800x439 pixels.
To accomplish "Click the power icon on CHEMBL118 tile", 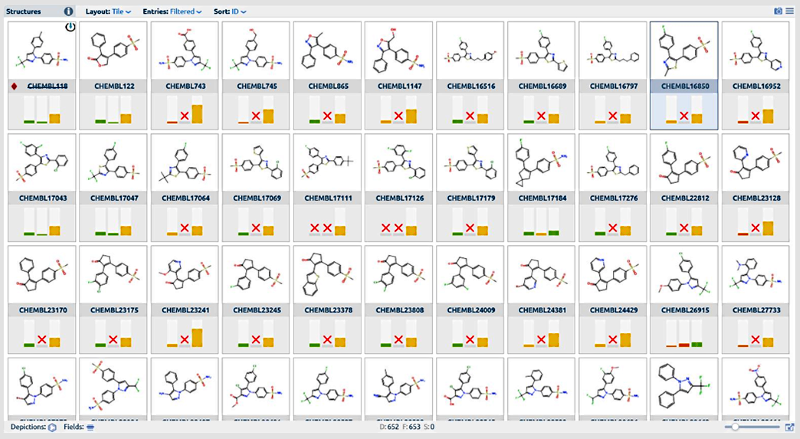I will click(69, 28).
